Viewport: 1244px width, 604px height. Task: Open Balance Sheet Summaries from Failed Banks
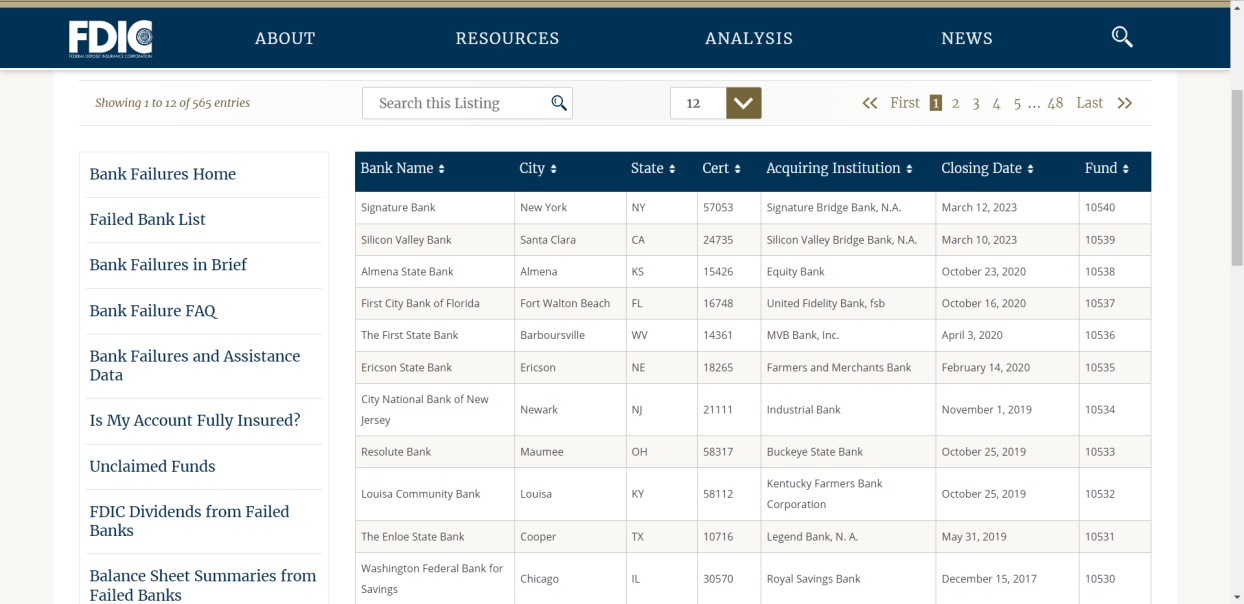[x=203, y=585]
